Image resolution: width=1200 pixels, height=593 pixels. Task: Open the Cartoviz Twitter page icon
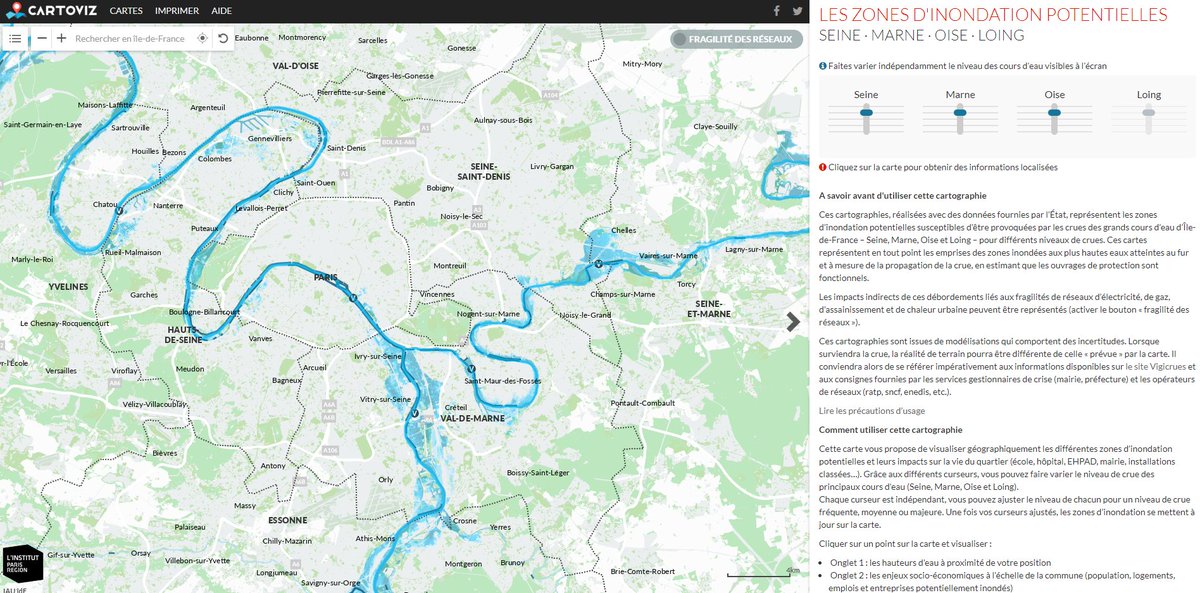click(796, 11)
